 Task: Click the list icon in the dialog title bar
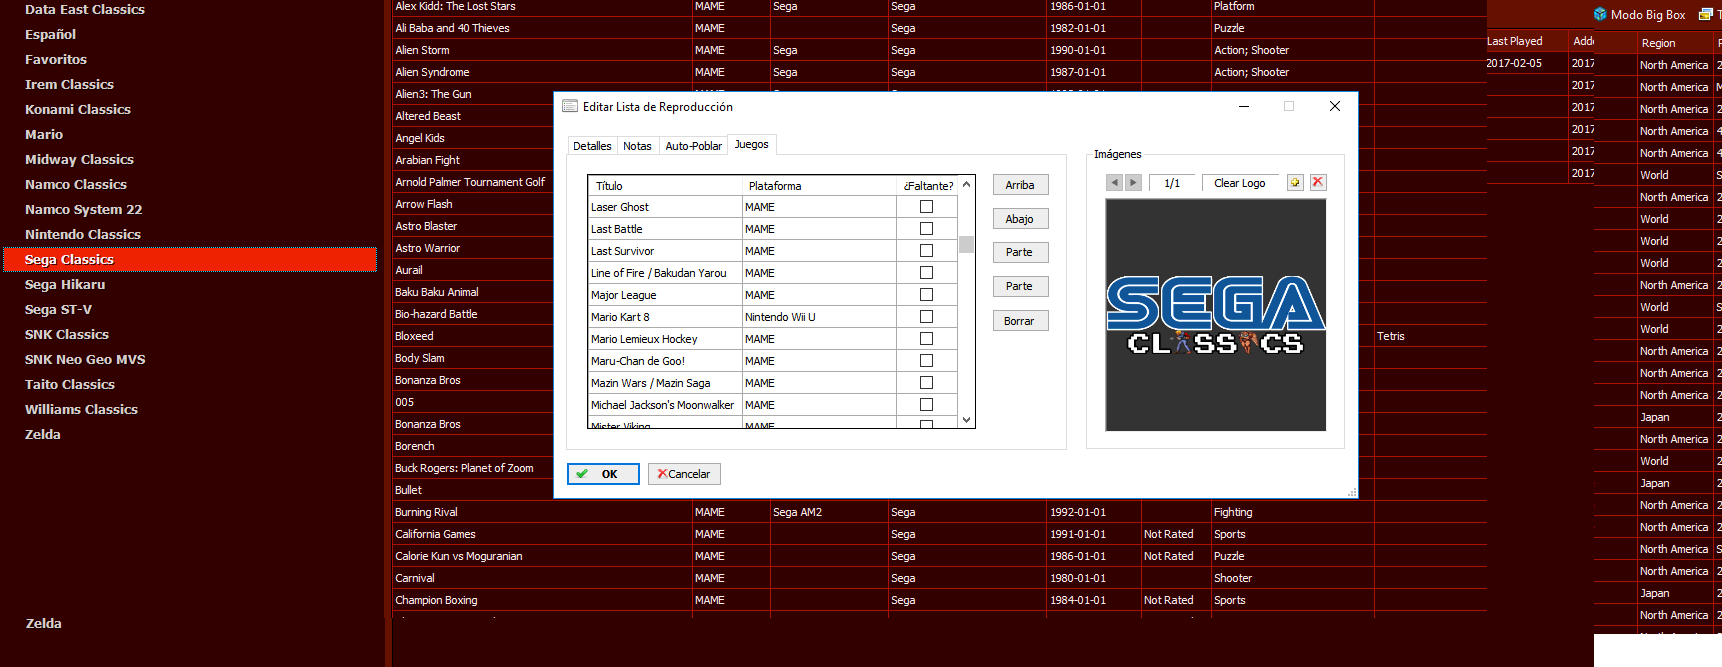(570, 106)
